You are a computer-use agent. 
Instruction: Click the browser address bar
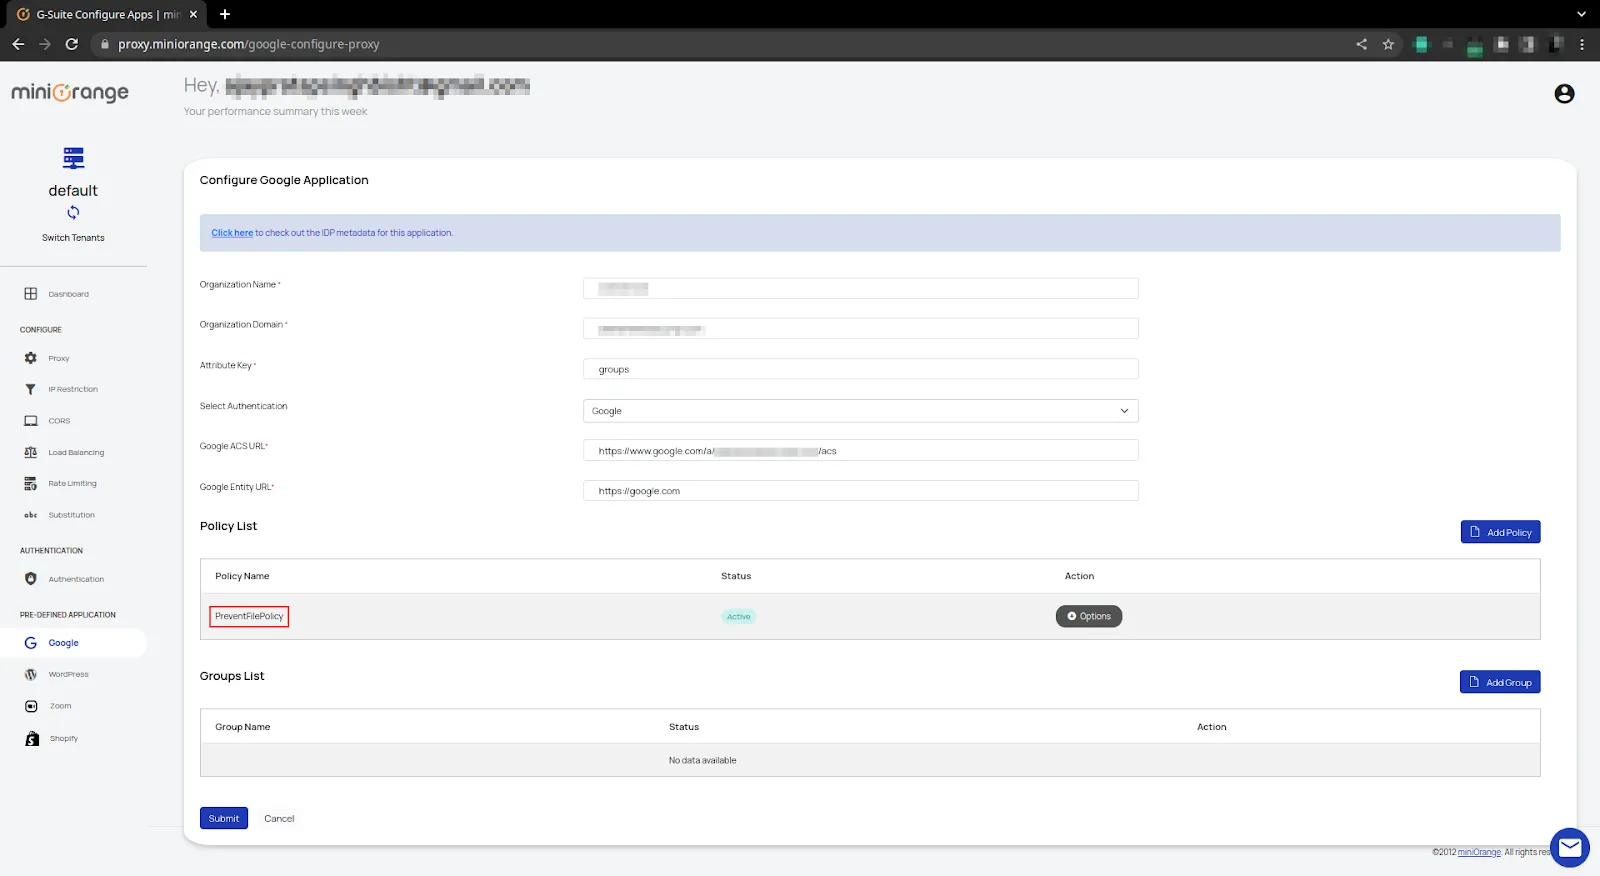[720, 44]
